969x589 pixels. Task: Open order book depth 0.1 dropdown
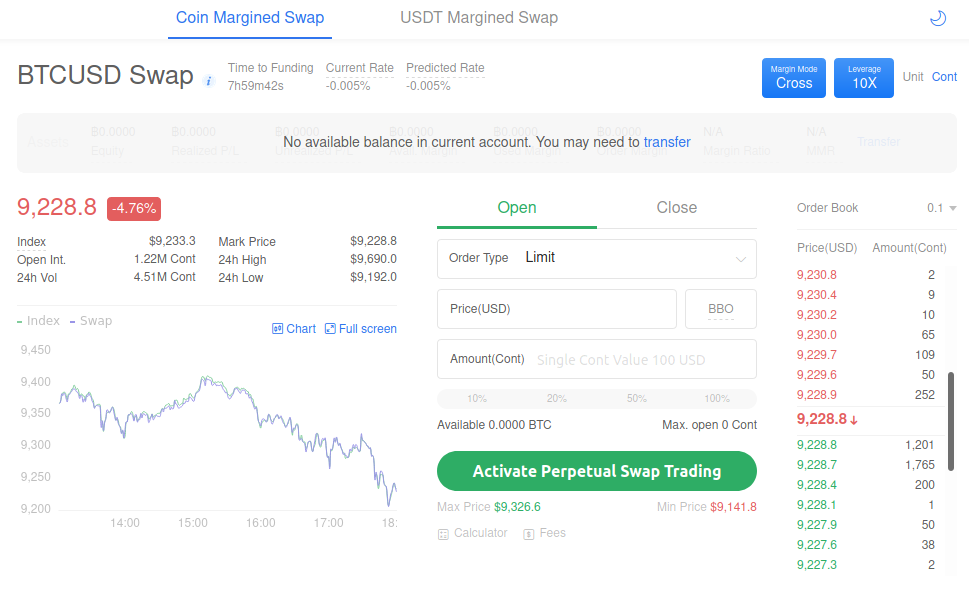[x=941, y=208]
